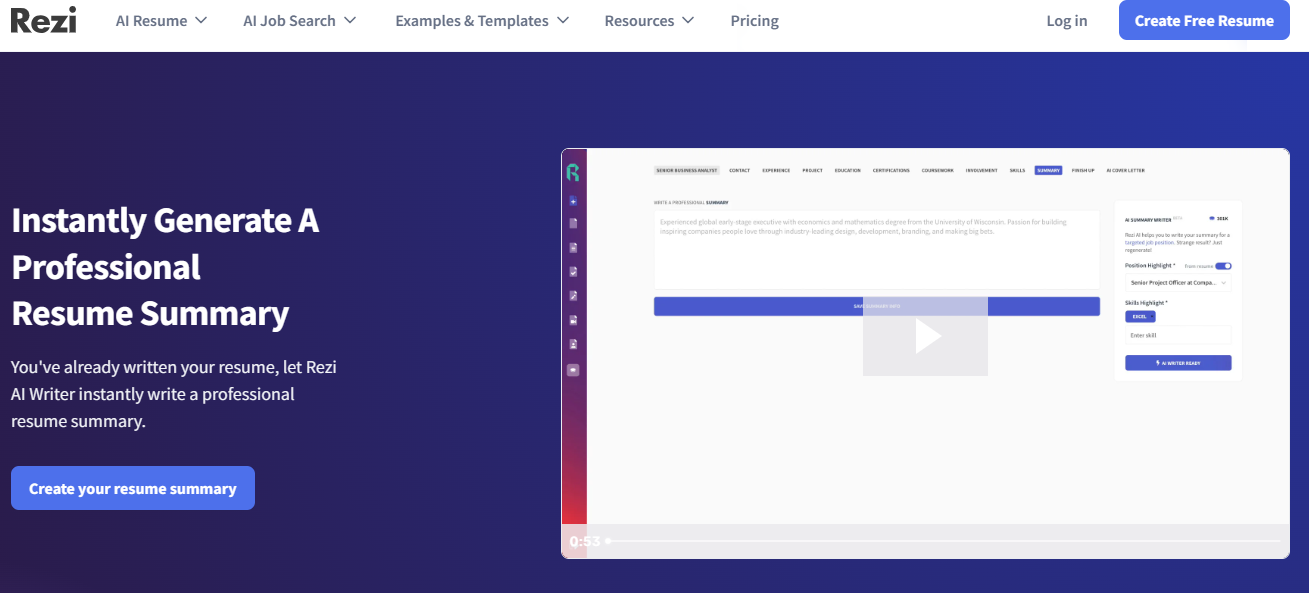Viewport: 1309px width, 593px height.
Task: Click the blank page icon in video sidebar
Action: click(x=573, y=223)
